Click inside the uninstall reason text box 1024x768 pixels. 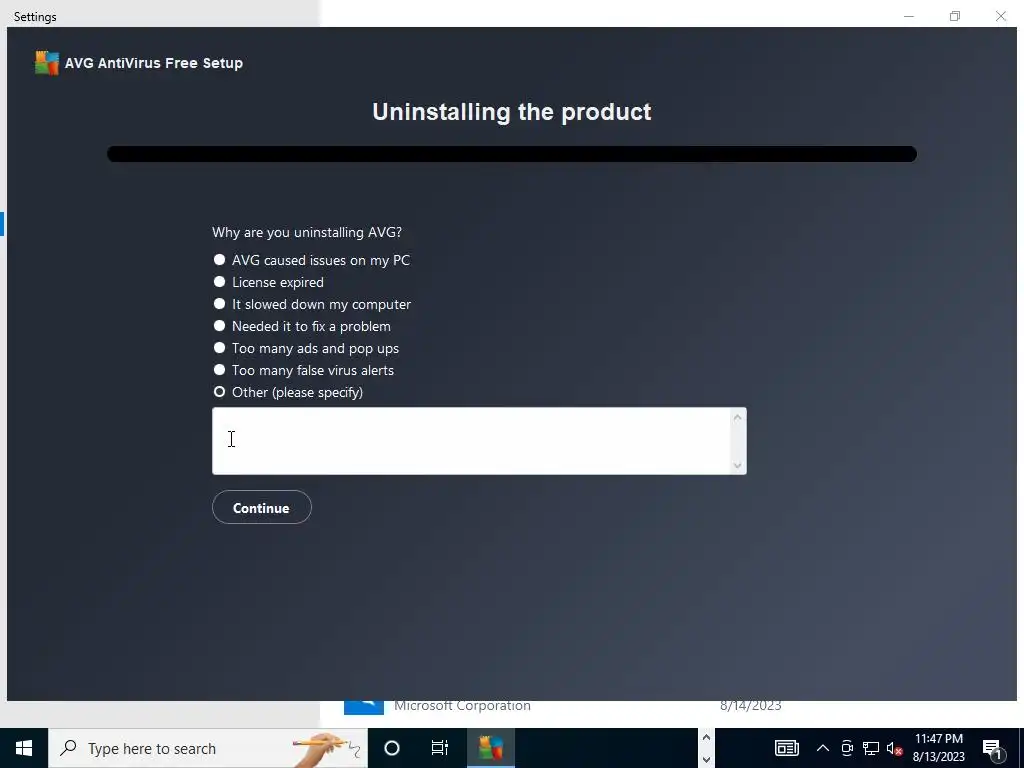pyautogui.click(x=472, y=441)
